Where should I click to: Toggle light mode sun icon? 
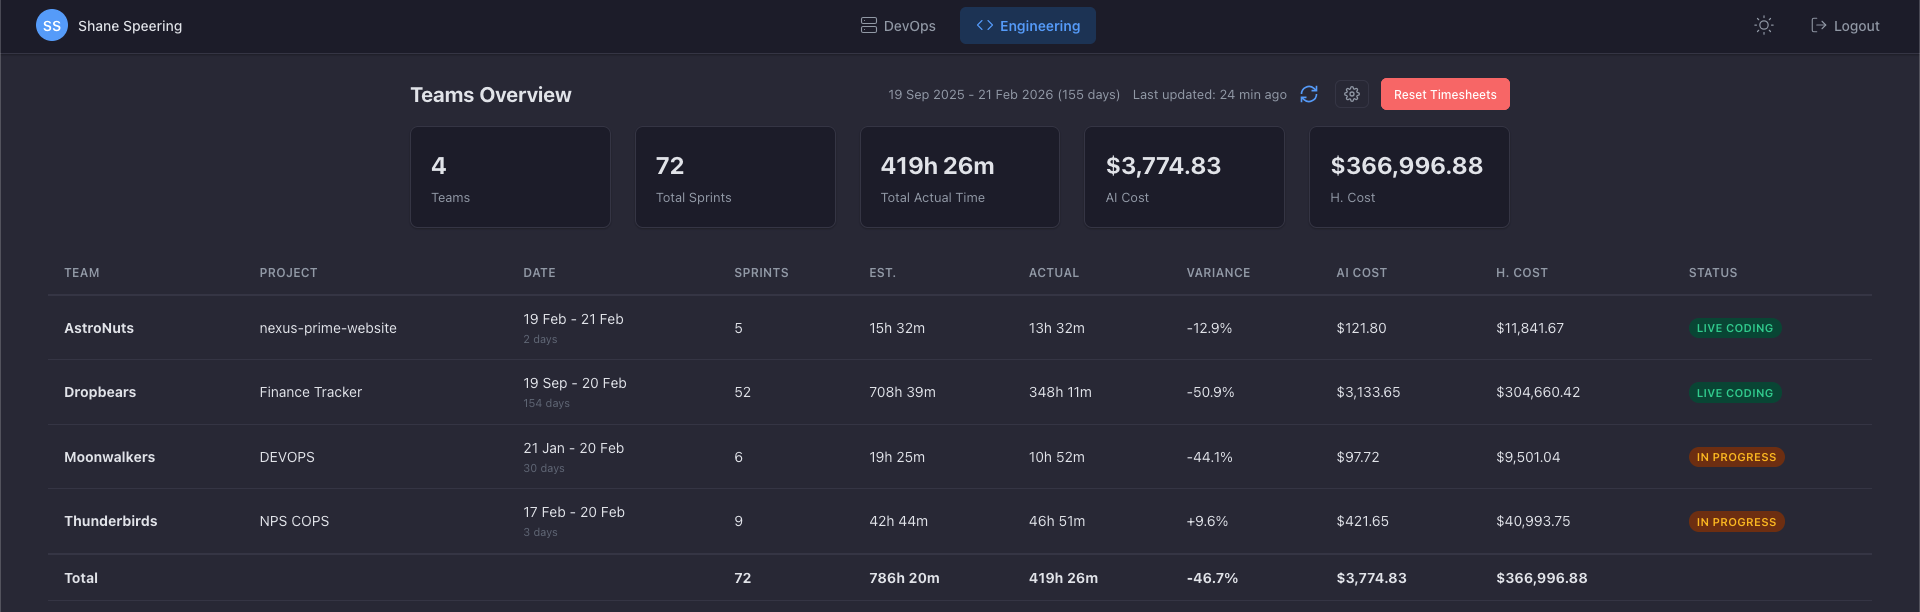pos(1764,26)
